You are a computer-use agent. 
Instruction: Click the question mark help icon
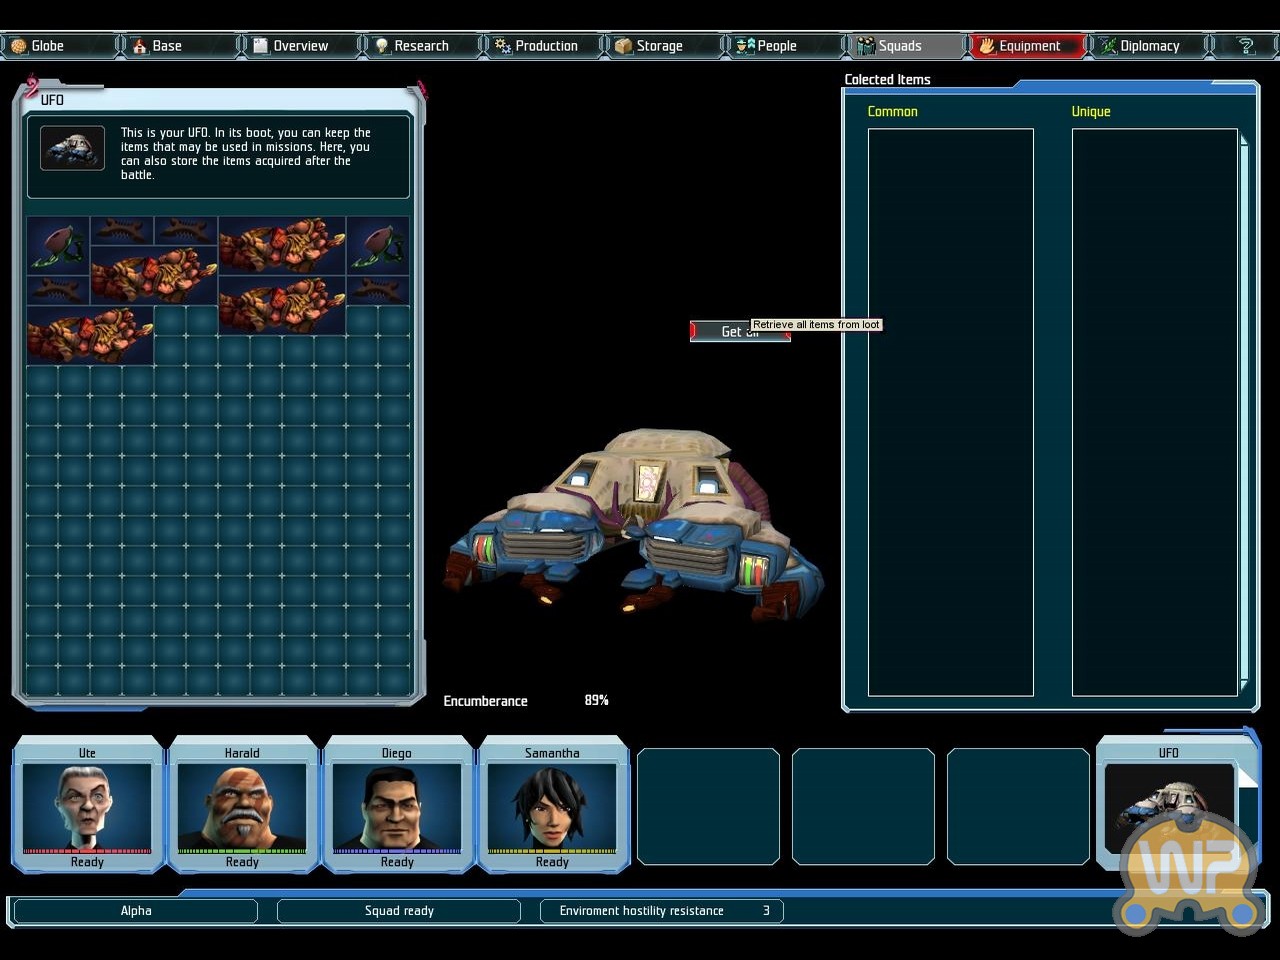pyautogui.click(x=1245, y=46)
